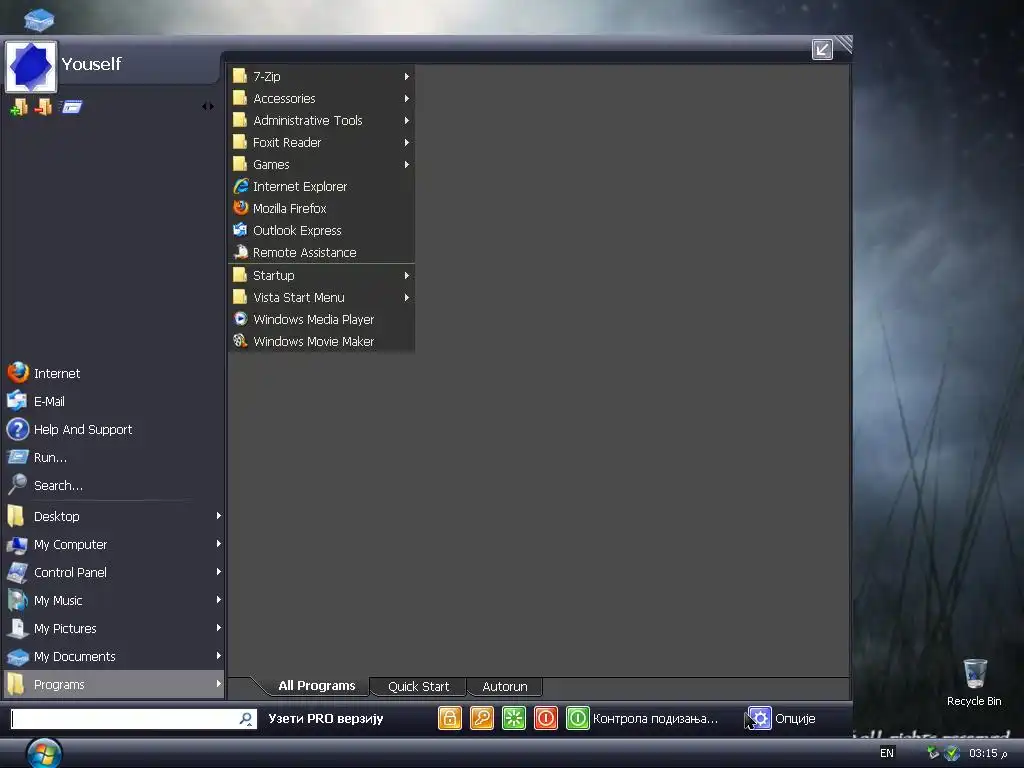Click the search magnifier icon in the search box
This screenshot has height=768, width=1024.
tap(246, 718)
